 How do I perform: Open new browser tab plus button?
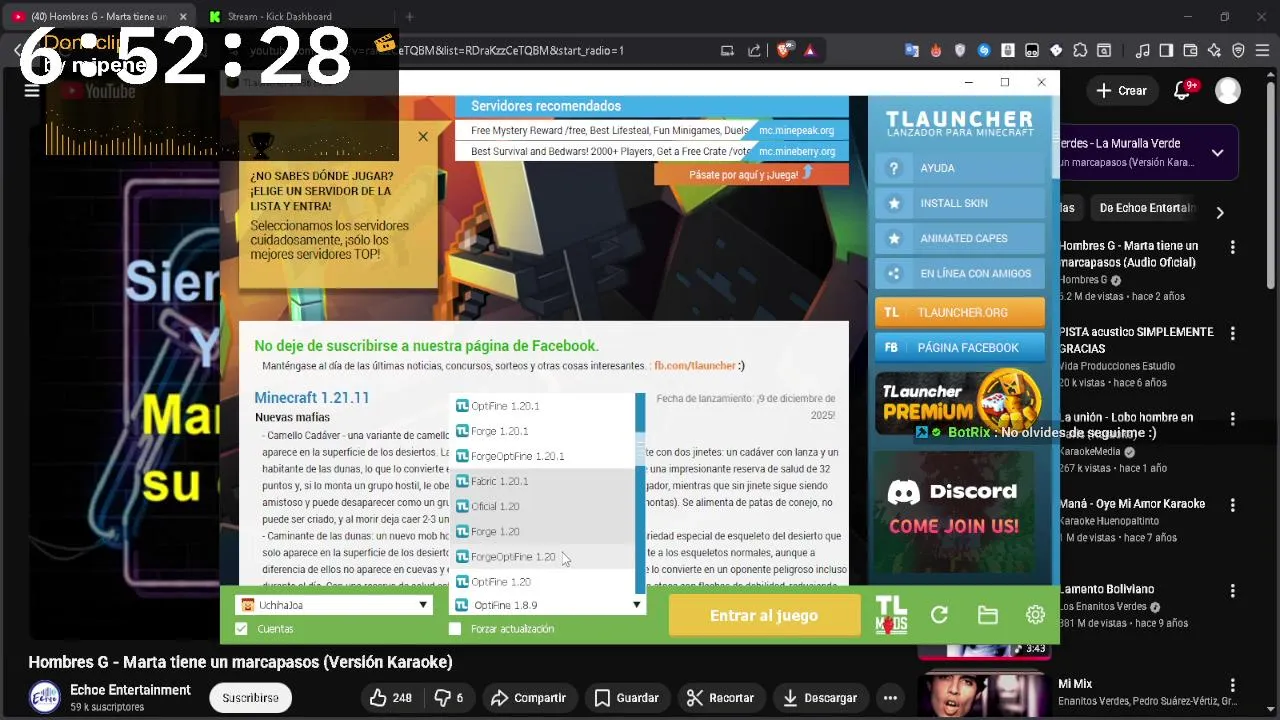(x=409, y=16)
